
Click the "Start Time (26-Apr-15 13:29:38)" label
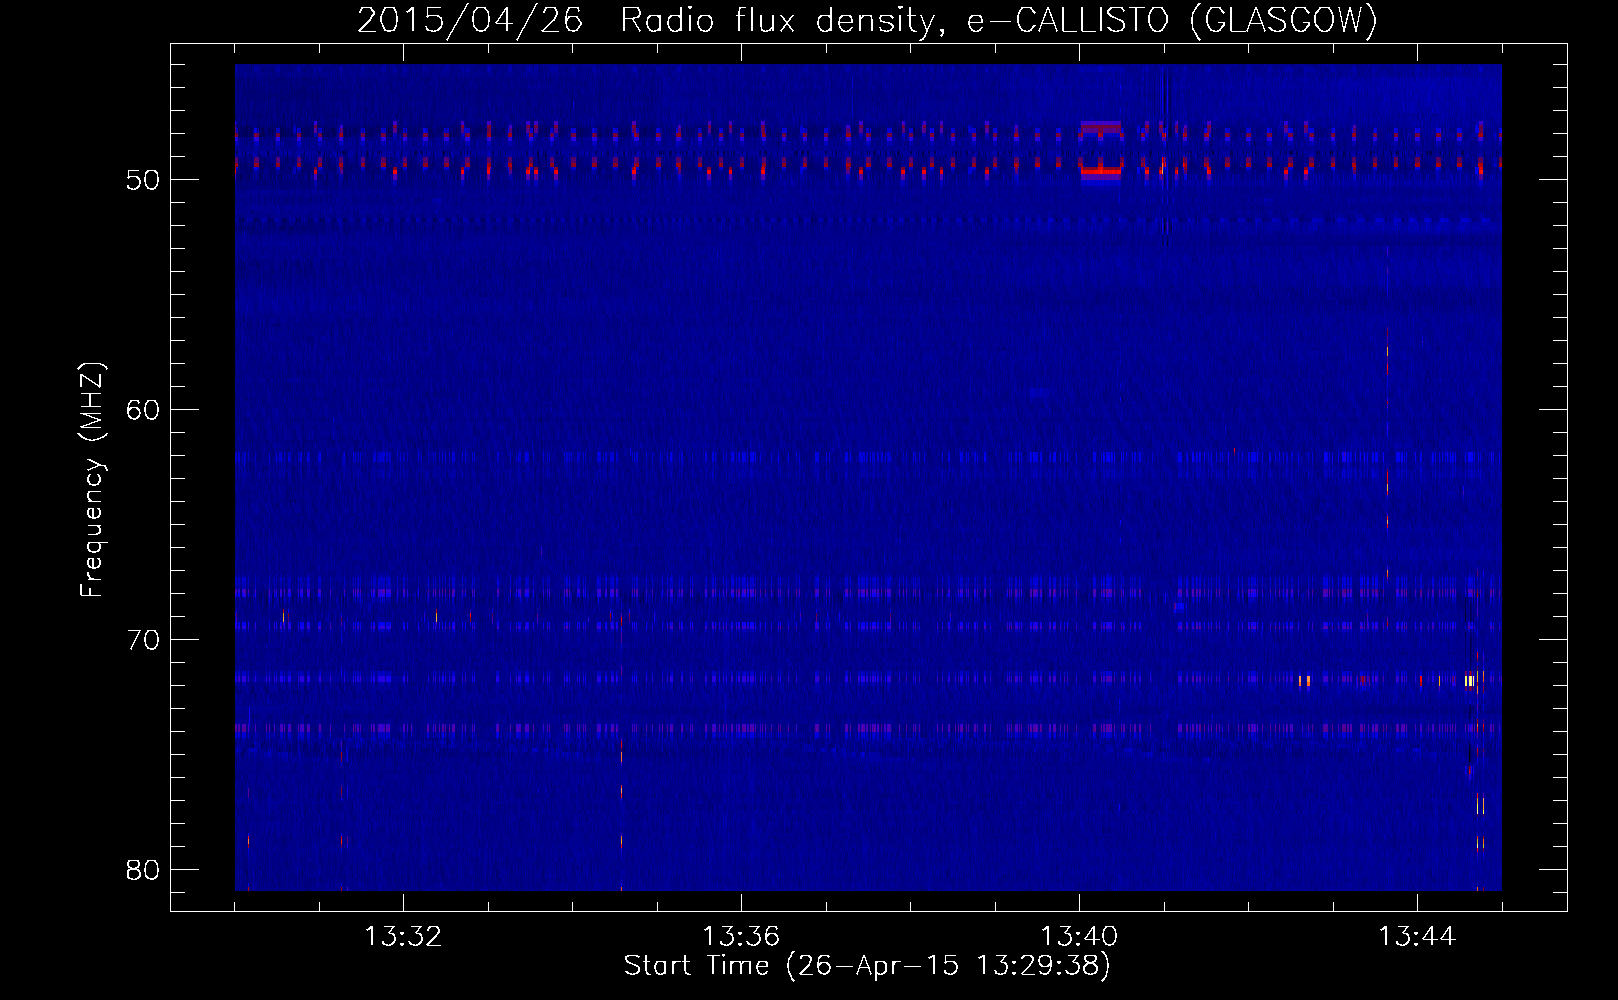(867, 966)
